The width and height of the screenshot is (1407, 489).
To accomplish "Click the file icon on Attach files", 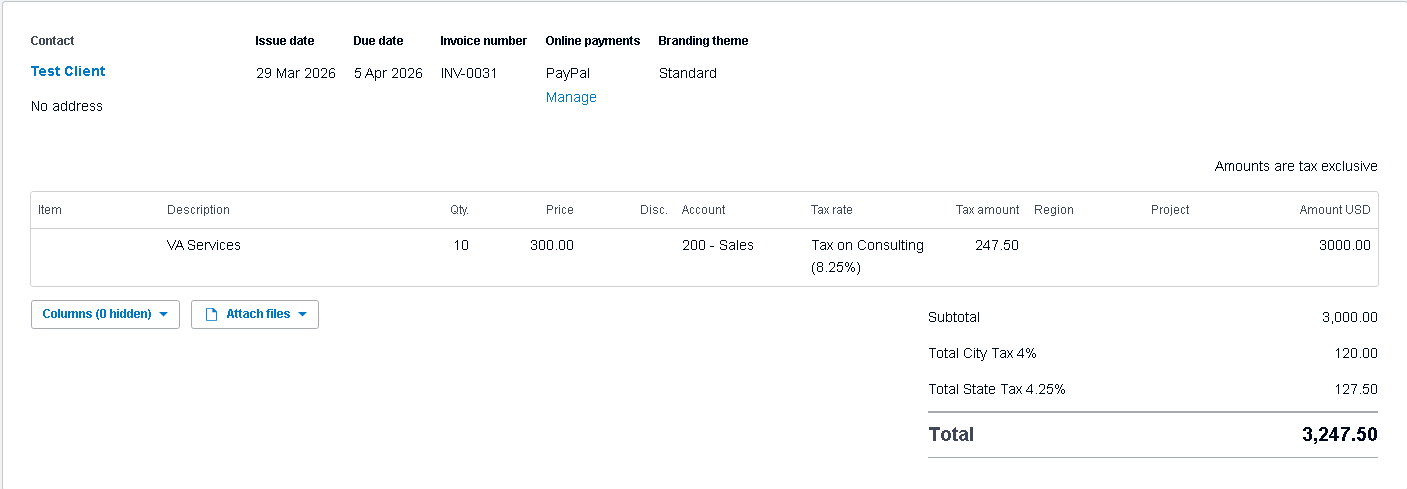I will point(211,314).
